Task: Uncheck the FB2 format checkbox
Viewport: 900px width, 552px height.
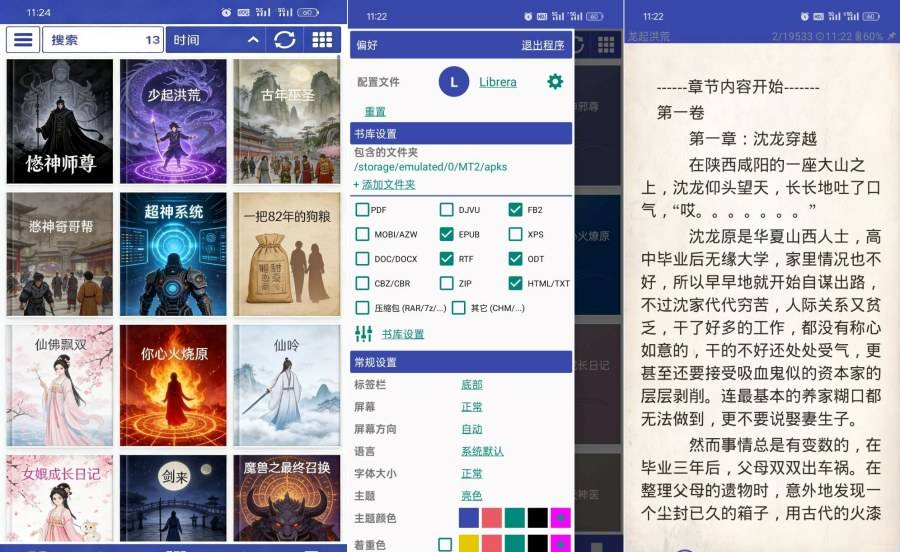Action: click(515, 209)
